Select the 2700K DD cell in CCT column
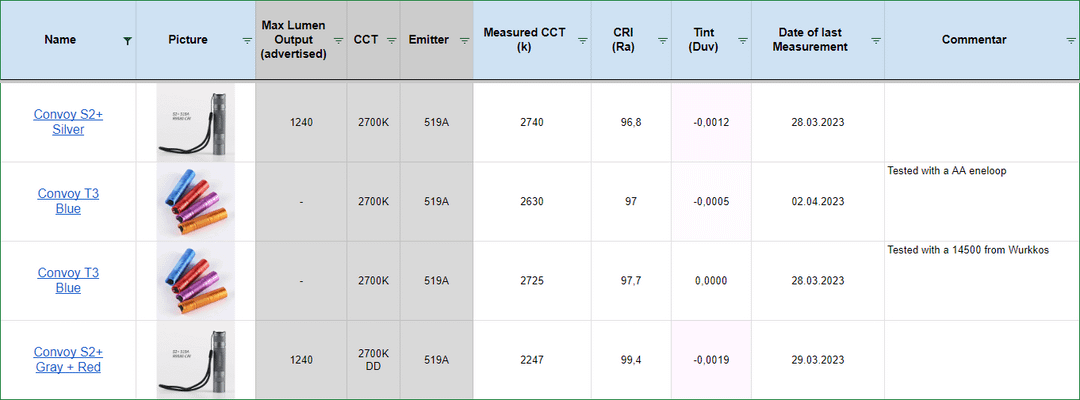Viewport: 1080px width, 400px height. [374, 359]
